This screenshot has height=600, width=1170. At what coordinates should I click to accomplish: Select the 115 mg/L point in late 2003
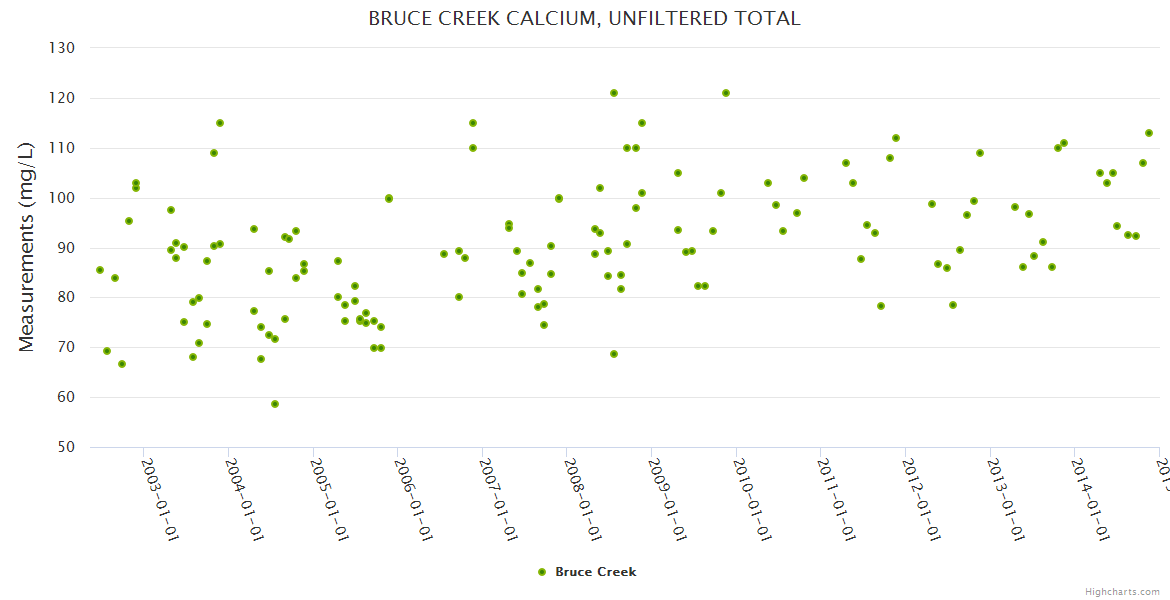[x=220, y=123]
